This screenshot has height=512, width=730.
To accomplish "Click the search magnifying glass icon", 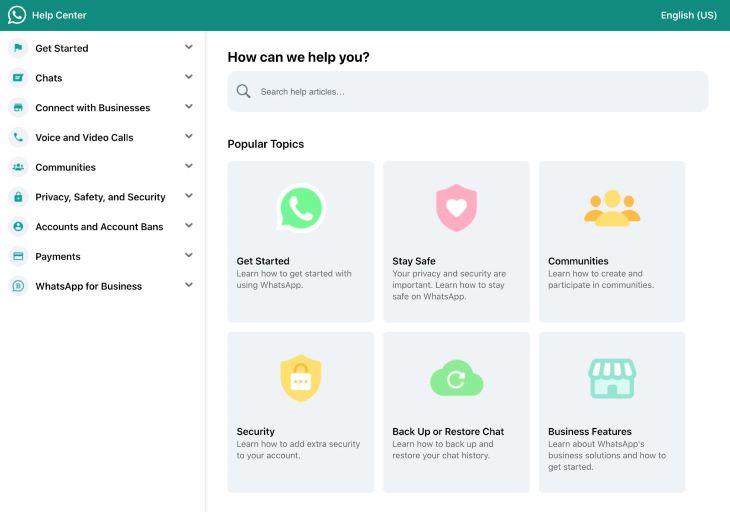I will click(x=244, y=92).
